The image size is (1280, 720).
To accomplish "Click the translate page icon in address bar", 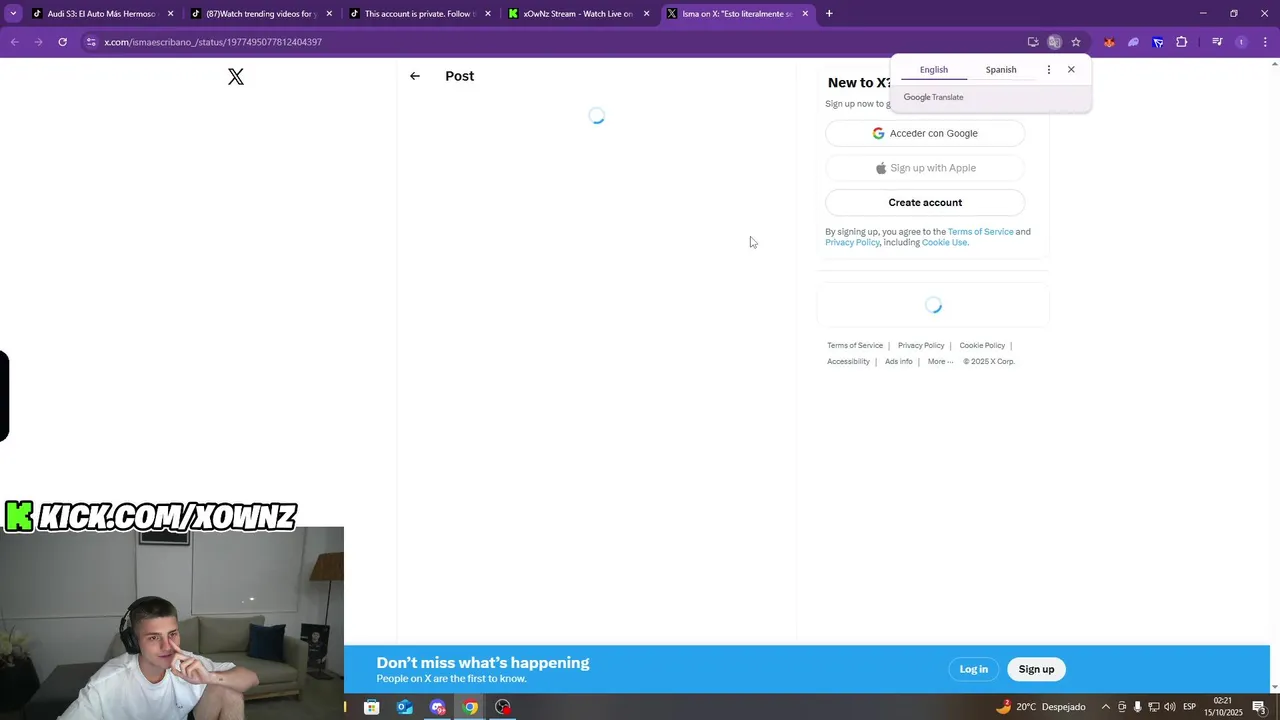I will tap(1054, 42).
